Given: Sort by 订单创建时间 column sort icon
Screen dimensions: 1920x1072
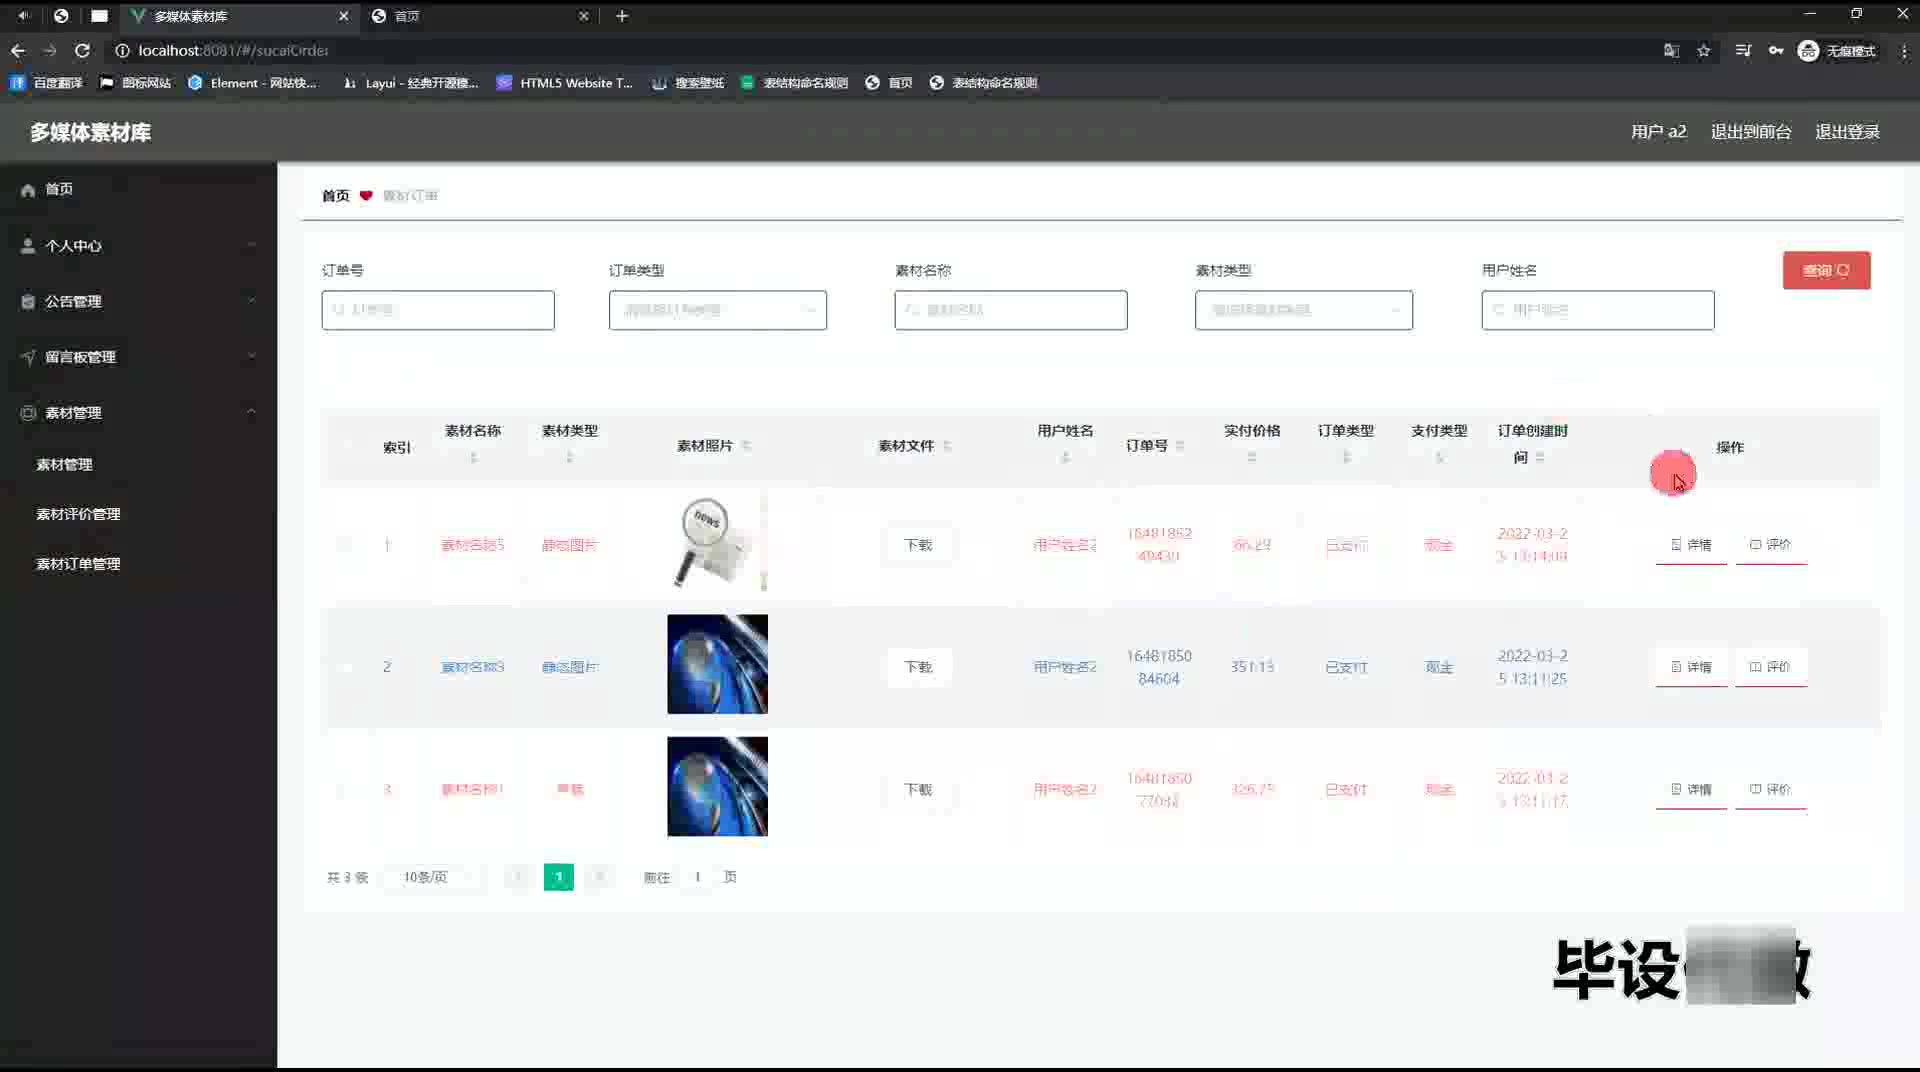Looking at the screenshot, I should [x=1540, y=457].
